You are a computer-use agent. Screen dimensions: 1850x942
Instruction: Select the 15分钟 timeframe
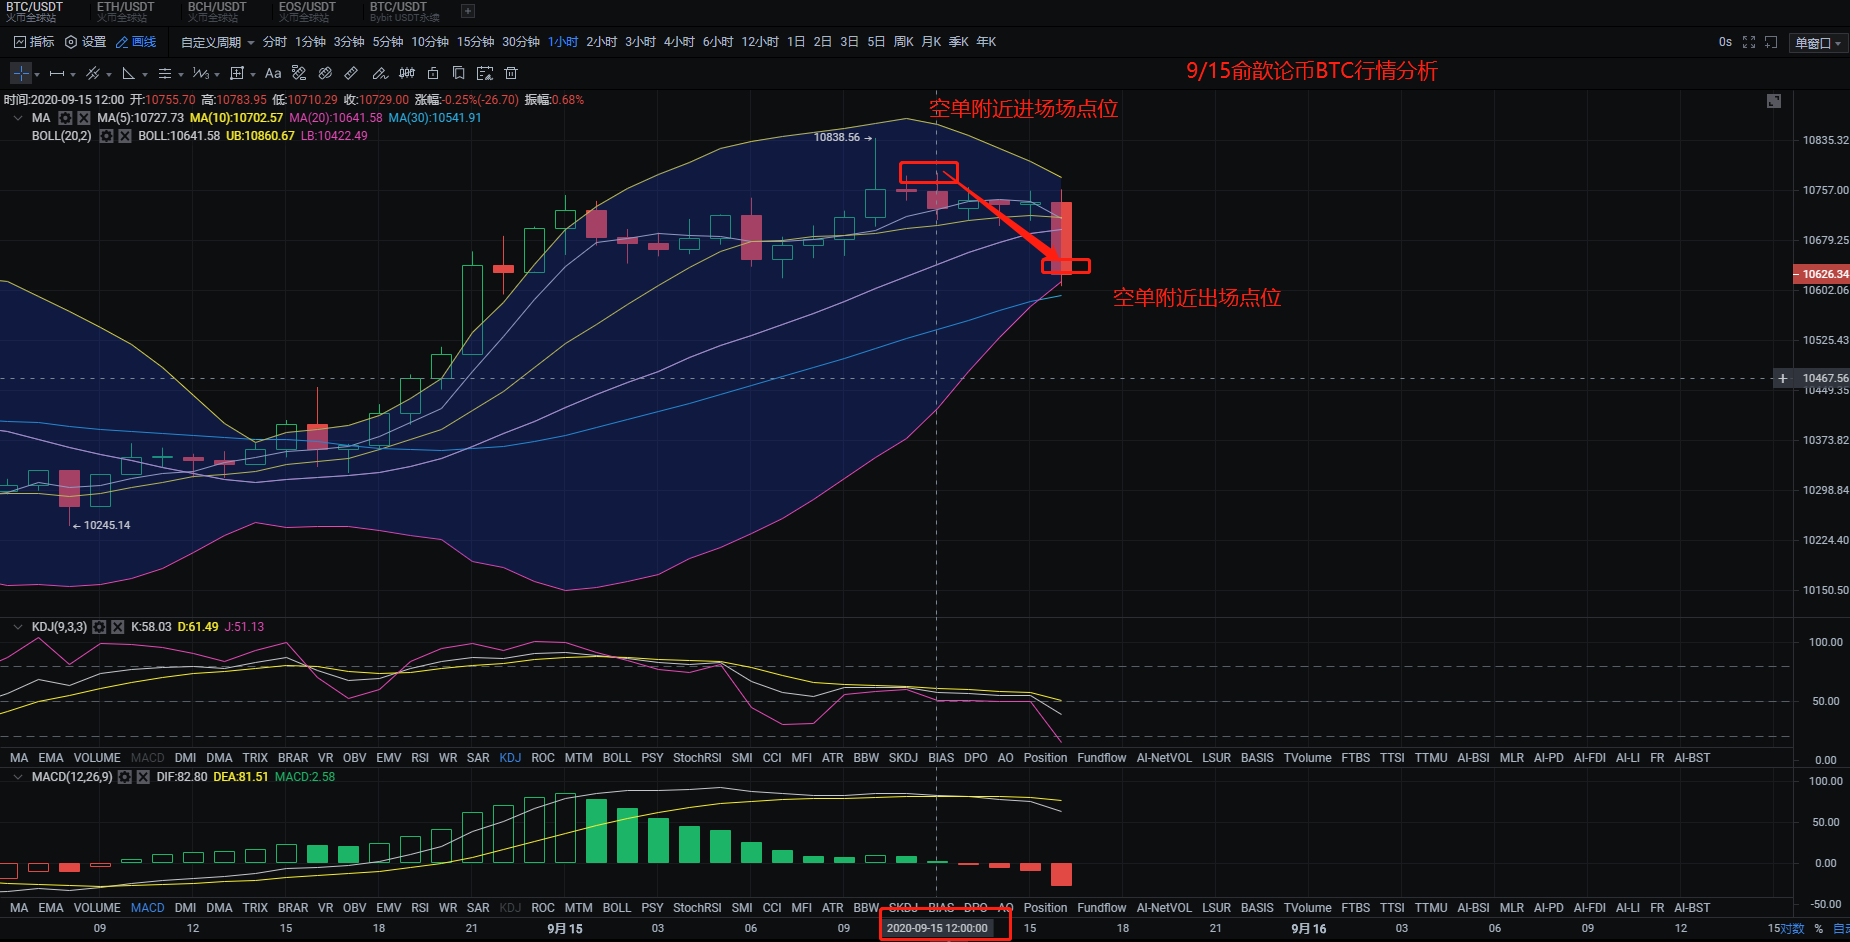pyautogui.click(x=476, y=42)
